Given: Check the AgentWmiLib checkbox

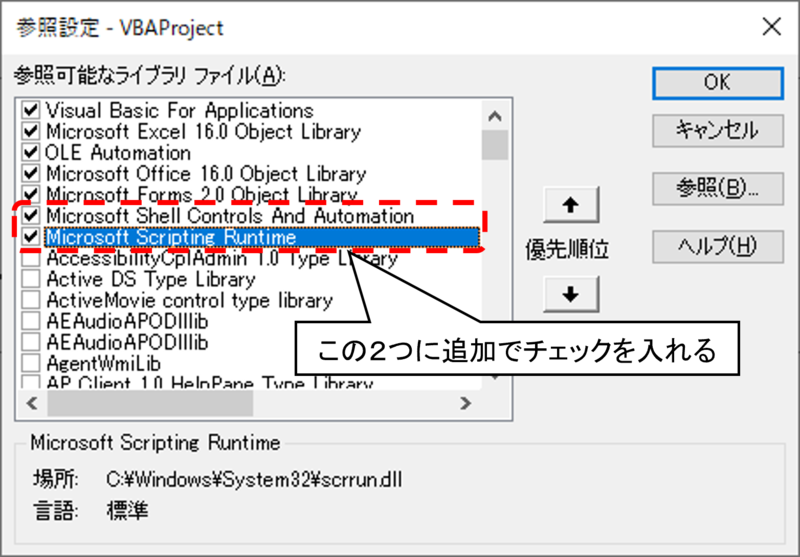Looking at the screenshot, I should tap(31, 363).
